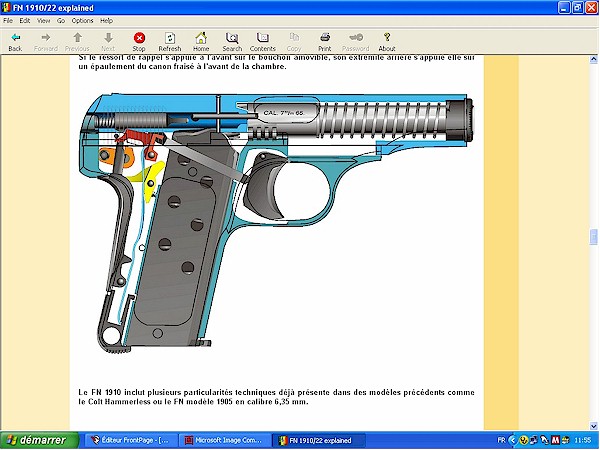Open the File menu
Viewport: 600px width, 450px height.
(8, 21)
